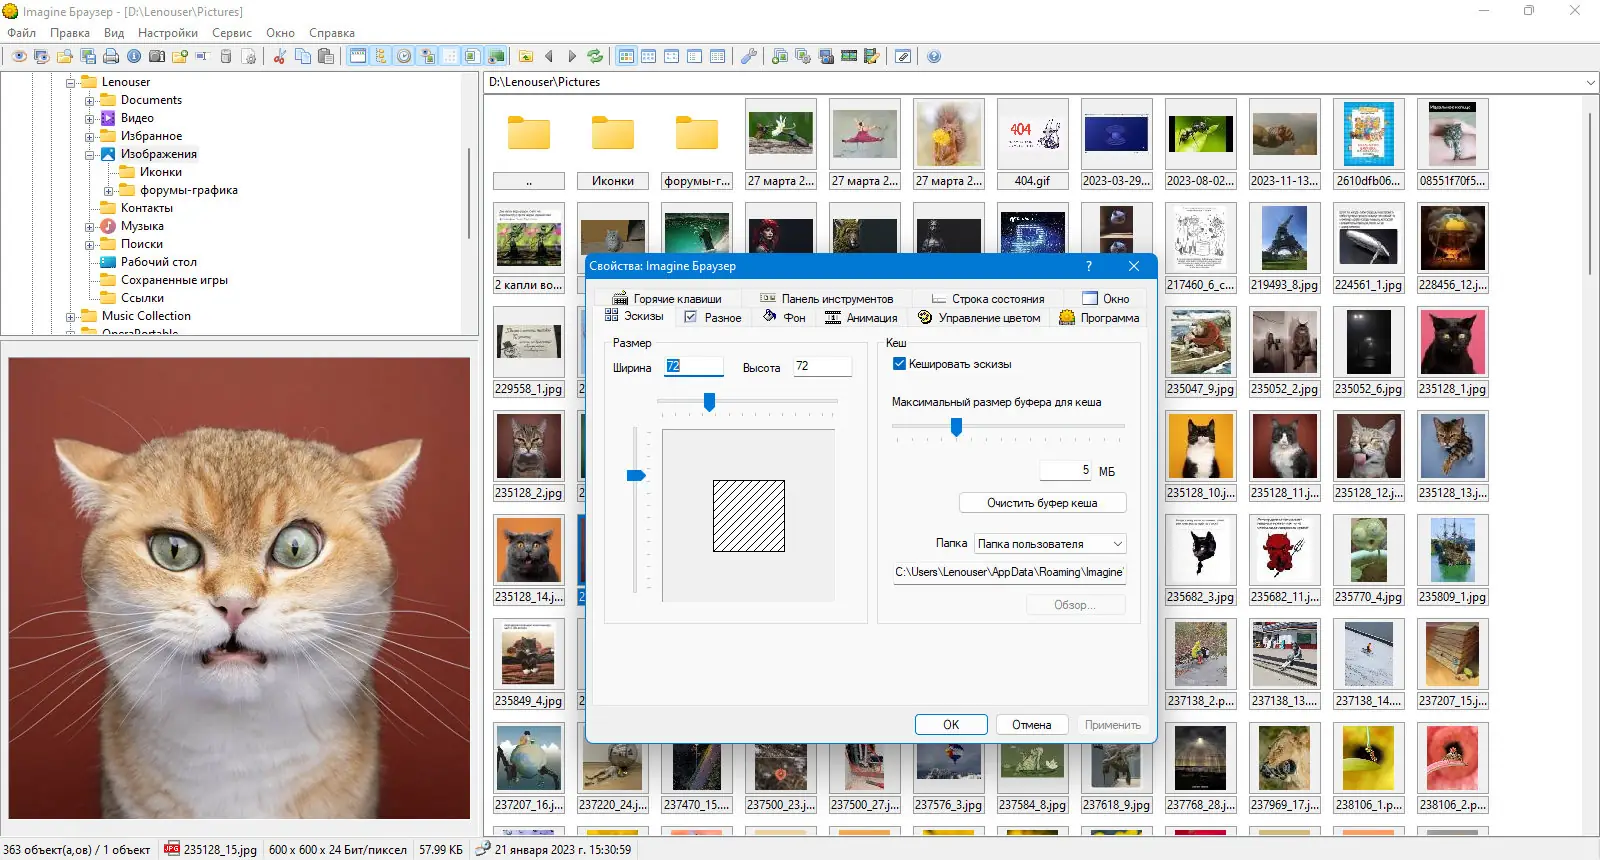Click the add-images batch toolbar icon
The image size is (1600, 860).
[780, 57]
